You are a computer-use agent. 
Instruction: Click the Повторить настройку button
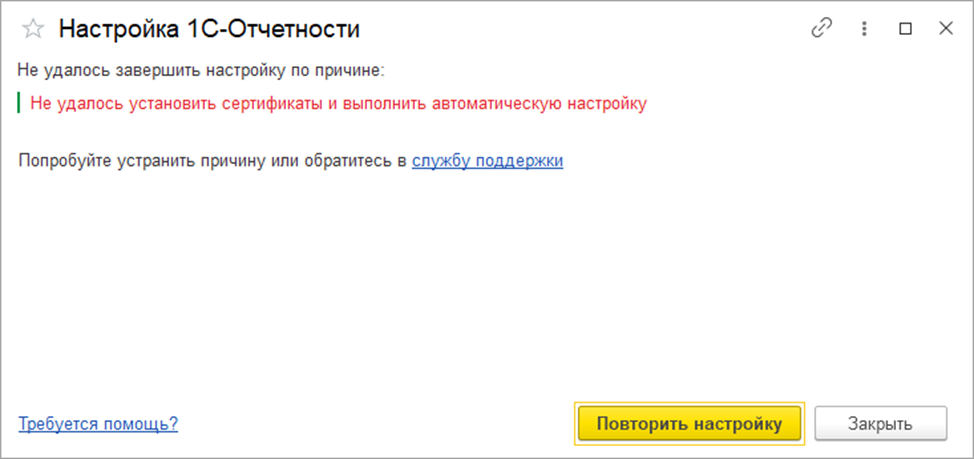689,424
